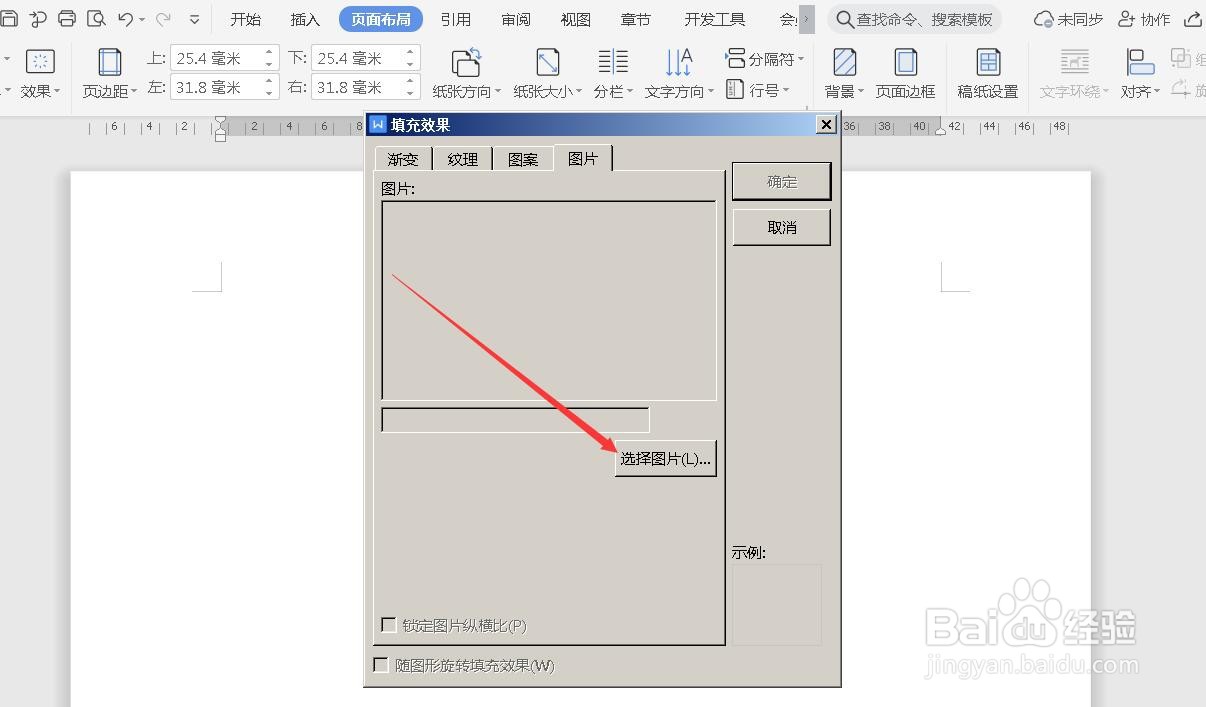
Task: Open the 插入 ribbon tab
Action: (305, 19)
